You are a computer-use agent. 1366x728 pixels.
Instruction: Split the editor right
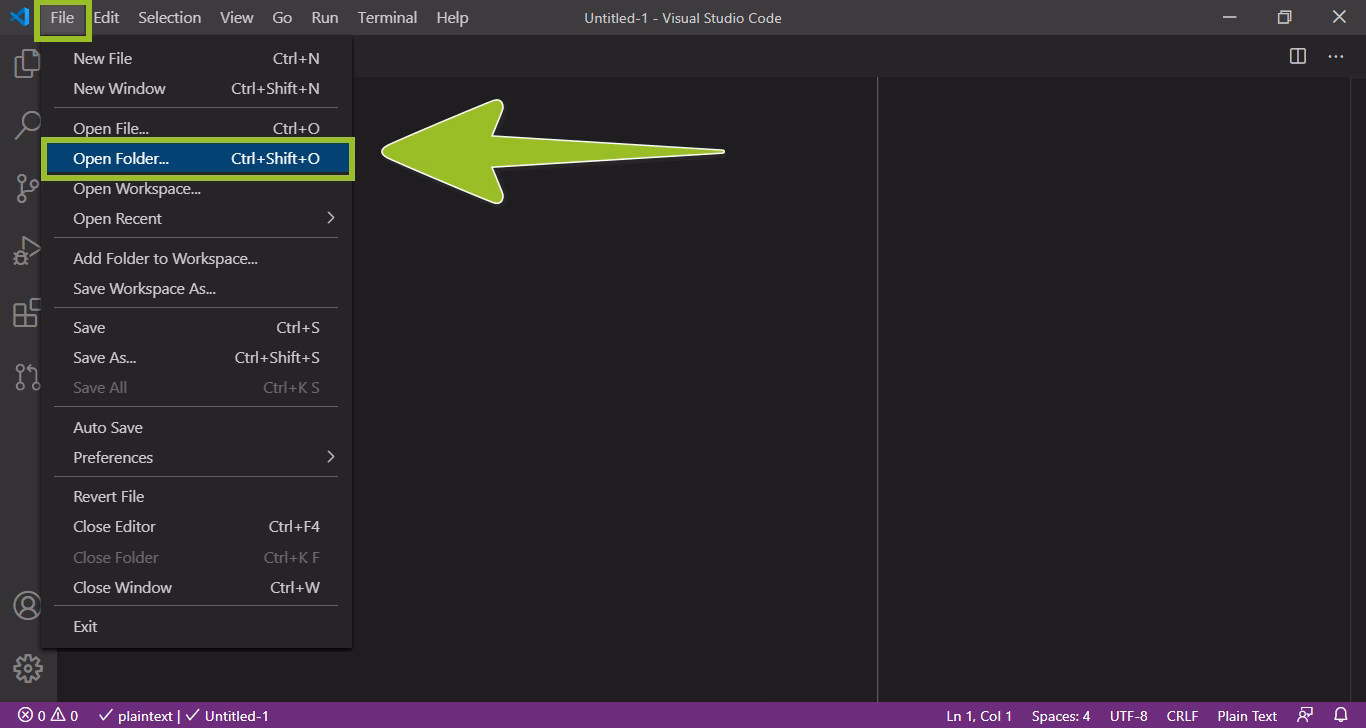[x=1298, y=56]
